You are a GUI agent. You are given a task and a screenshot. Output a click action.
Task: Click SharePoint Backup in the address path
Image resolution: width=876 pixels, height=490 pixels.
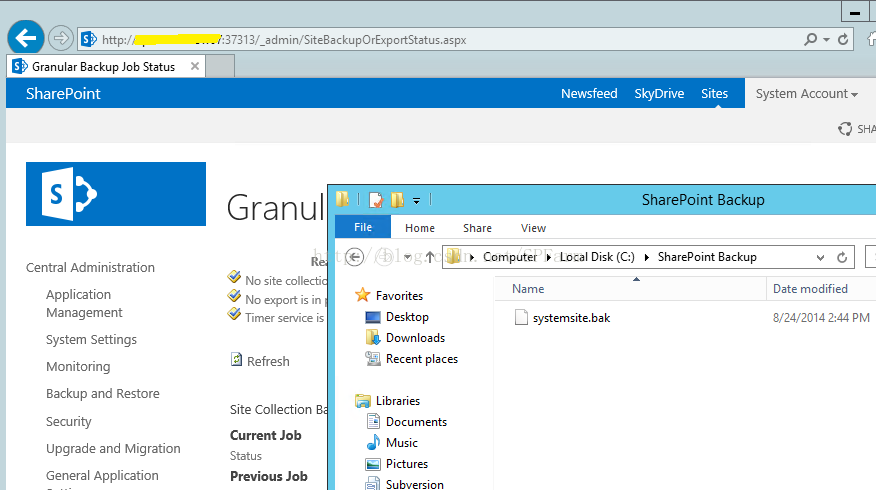point(707,257)
